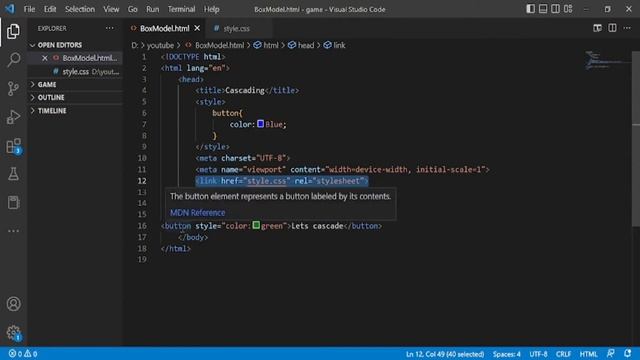The width and height of the screenshot is (640, 360).
Task: Open the Run menu
Action: point(153,9)
